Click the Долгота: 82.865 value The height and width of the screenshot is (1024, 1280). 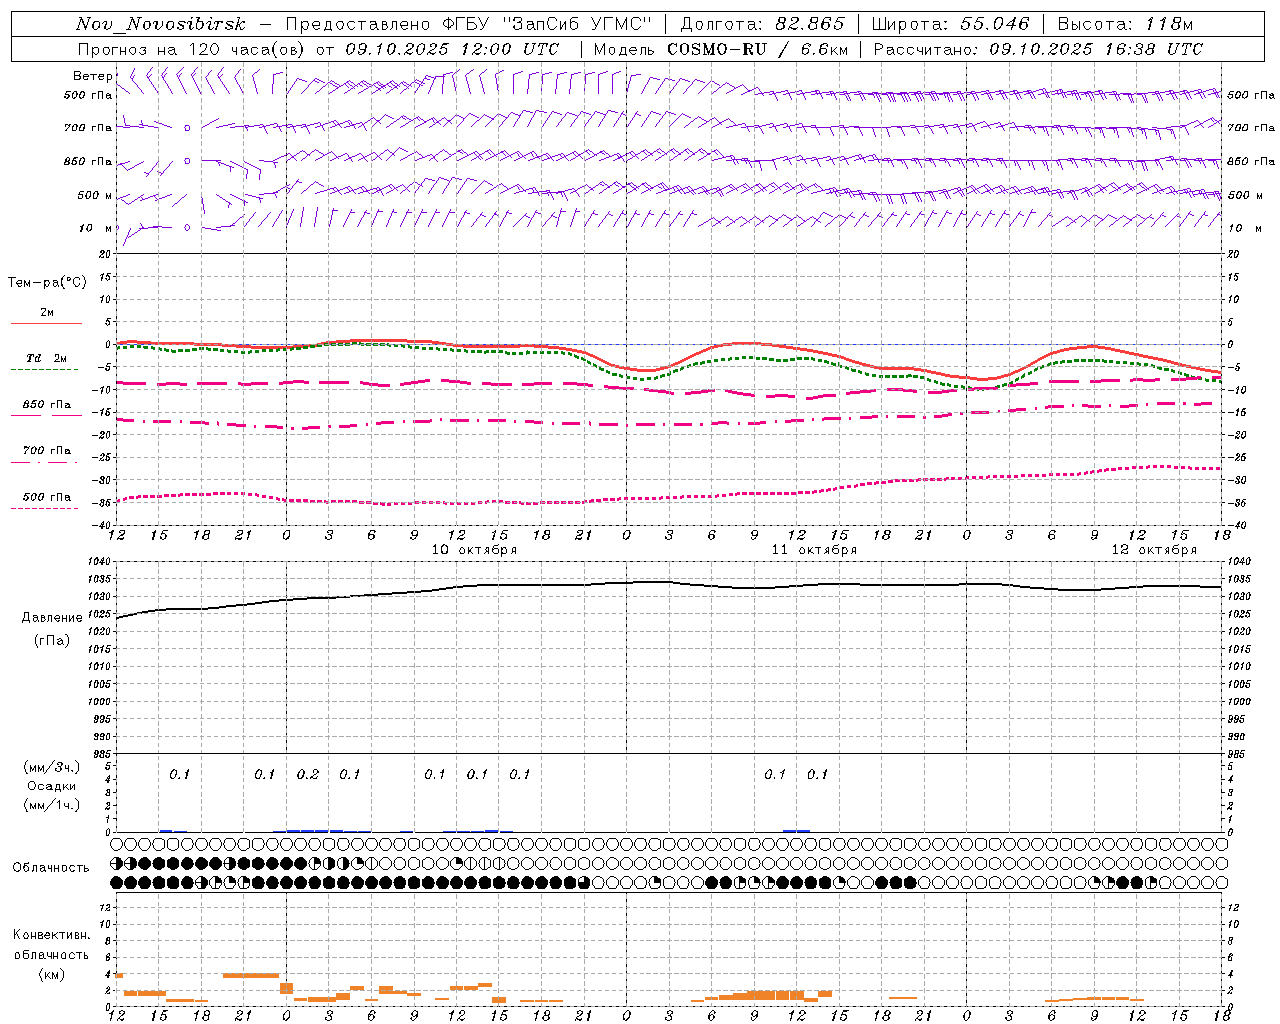762,24
